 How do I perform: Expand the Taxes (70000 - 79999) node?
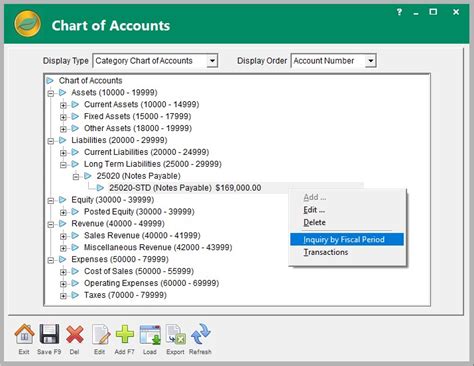tap(63, 296)
